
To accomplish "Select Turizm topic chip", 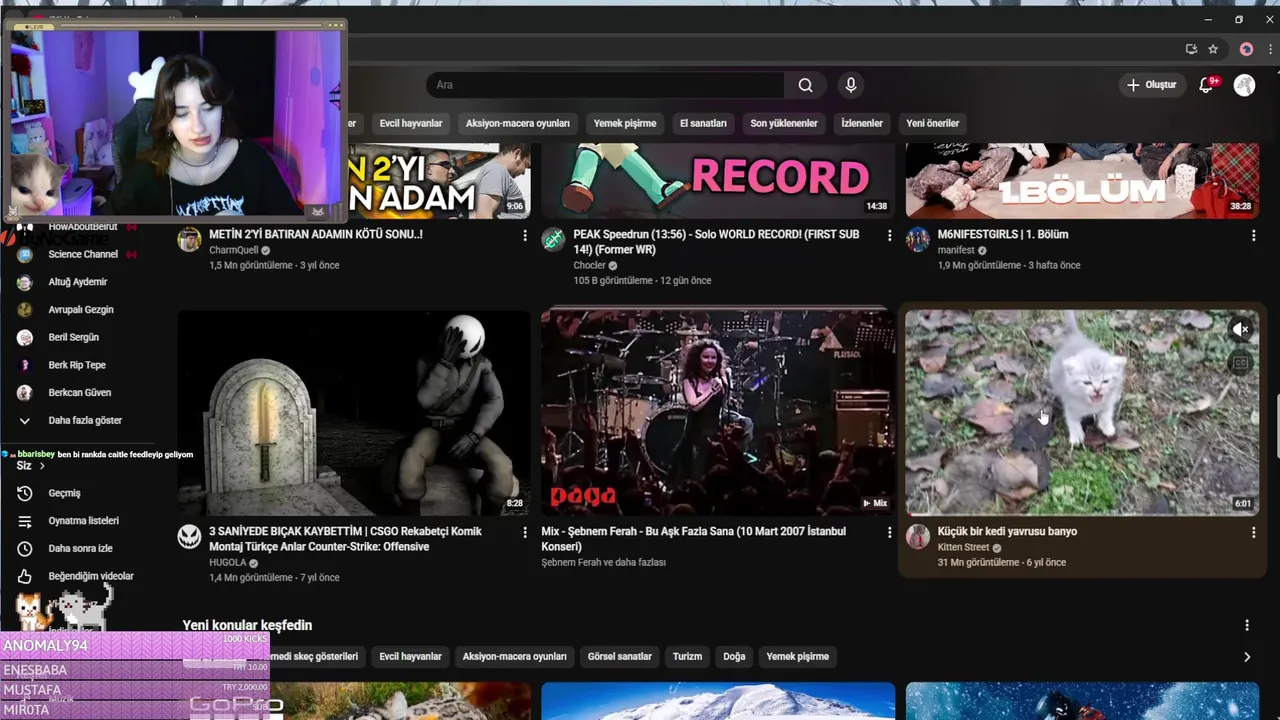I will (x=687, y=657).
